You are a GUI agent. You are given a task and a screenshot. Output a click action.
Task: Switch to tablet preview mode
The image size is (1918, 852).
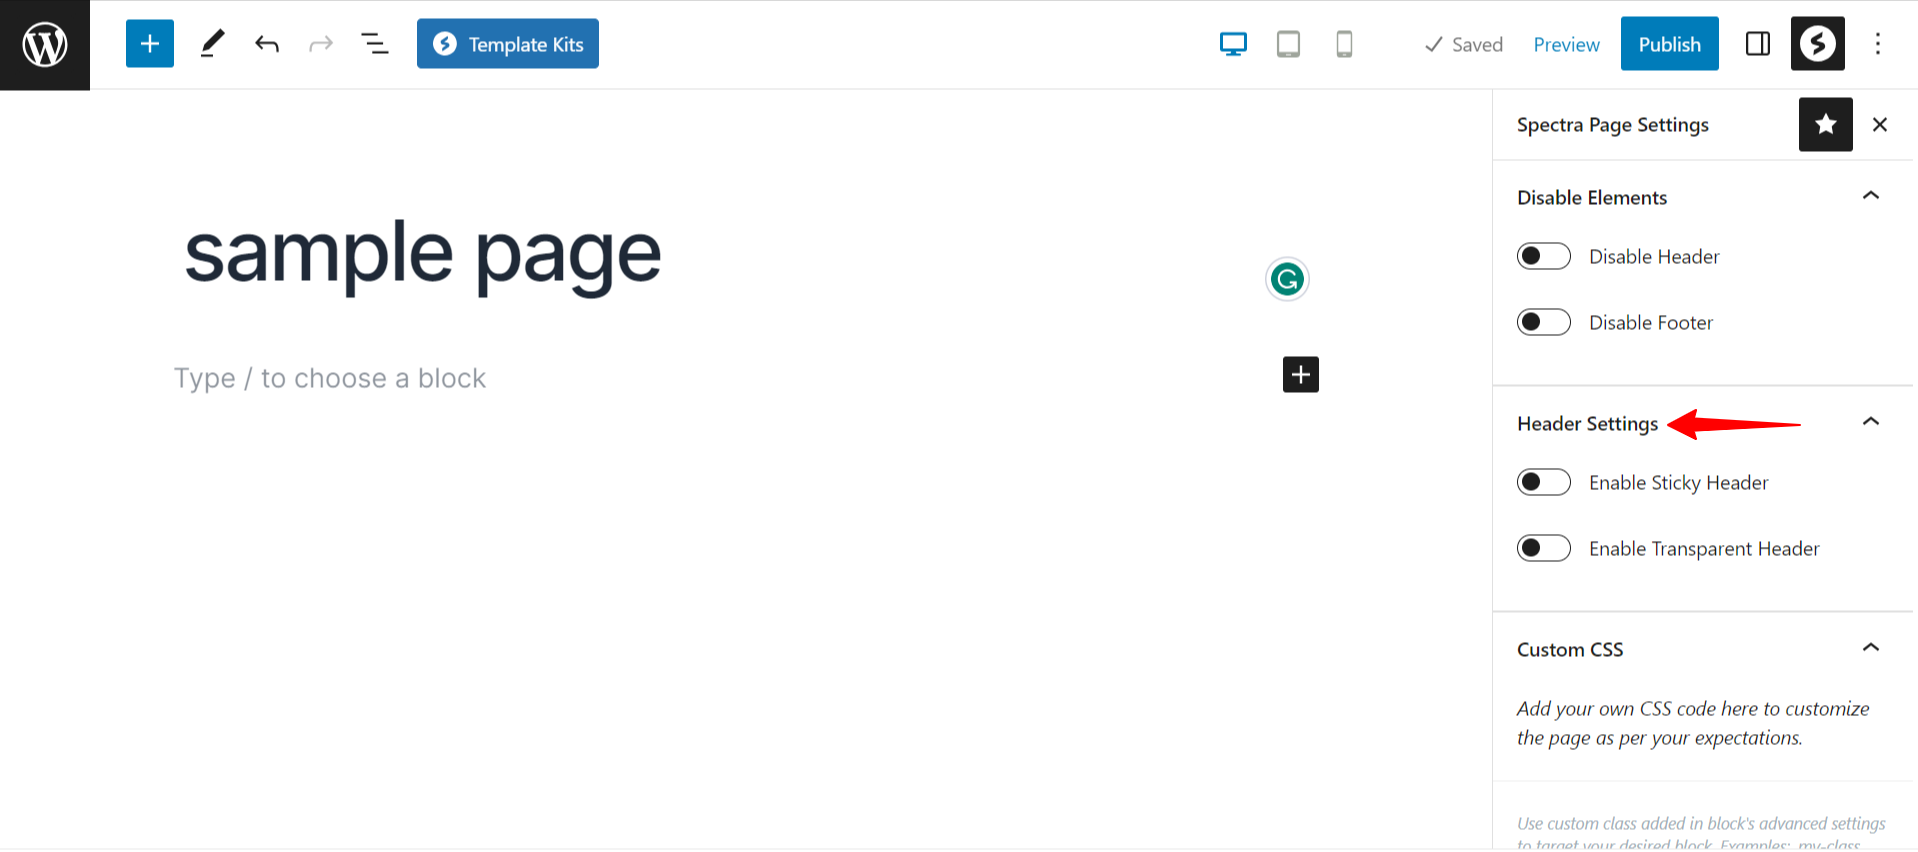click(1288, 44)
